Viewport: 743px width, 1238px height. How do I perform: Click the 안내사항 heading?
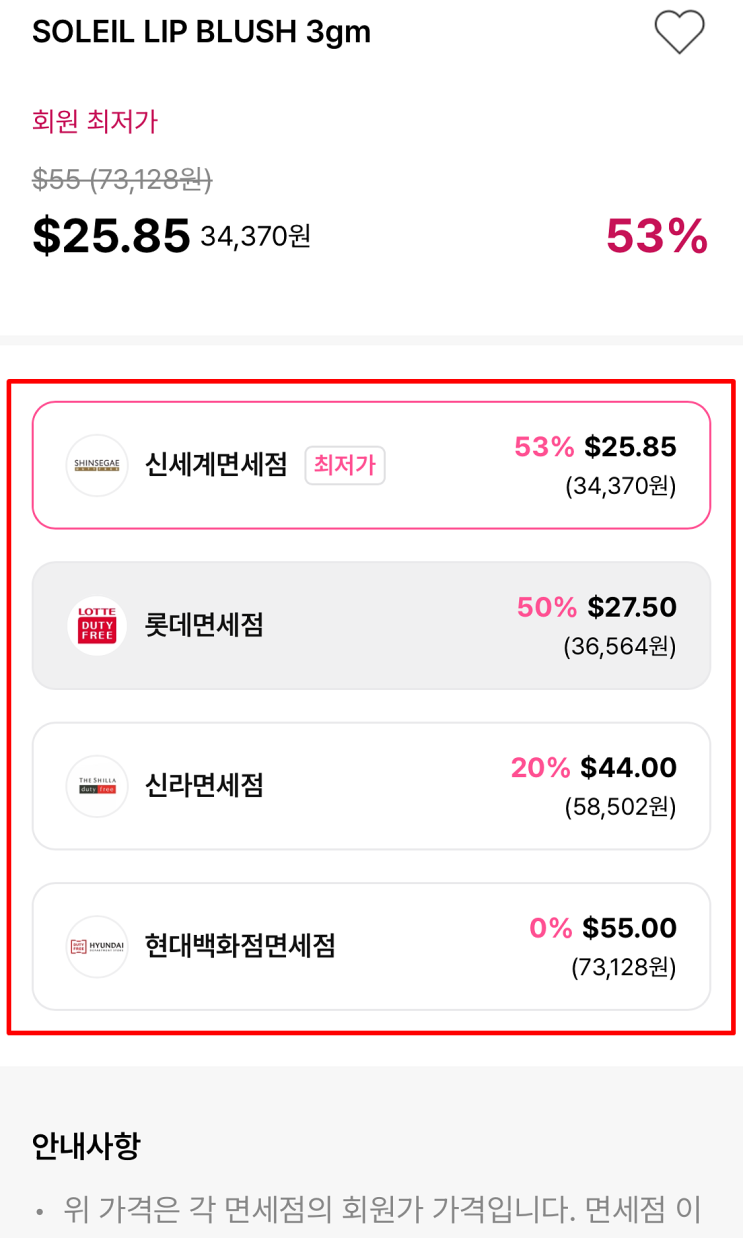pyautogui.click(x=86, y=1145)
